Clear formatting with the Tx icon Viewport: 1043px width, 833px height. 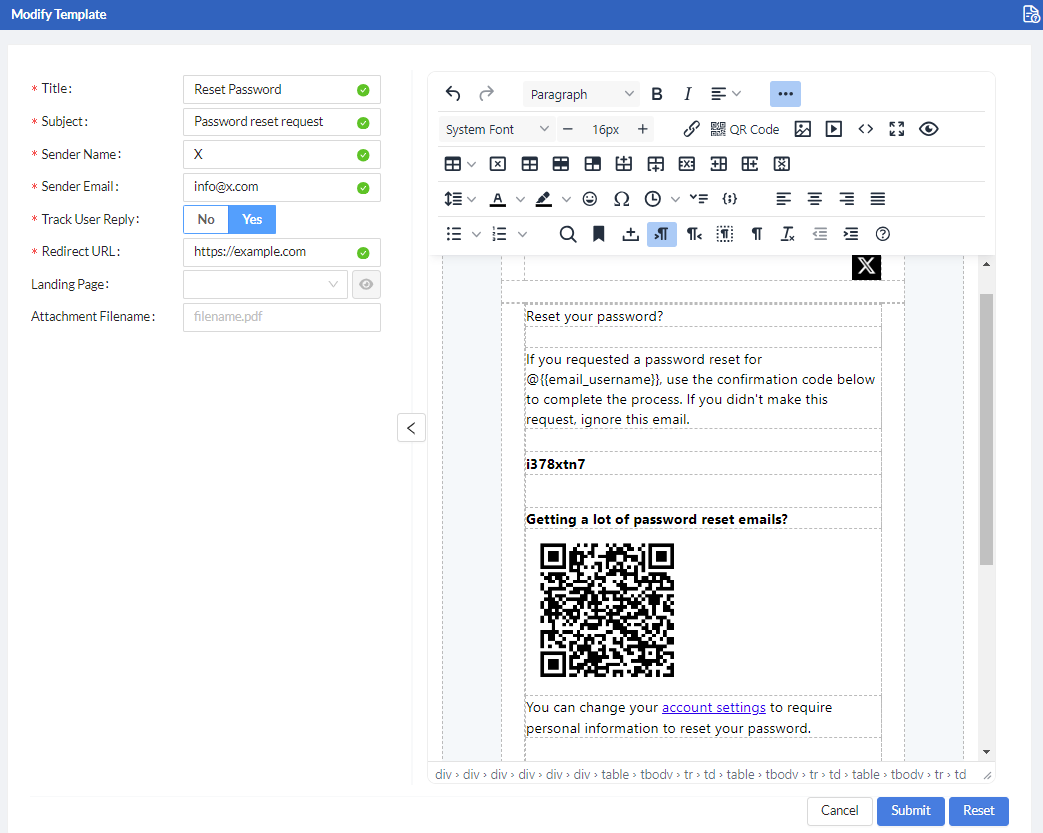(787, 234)
